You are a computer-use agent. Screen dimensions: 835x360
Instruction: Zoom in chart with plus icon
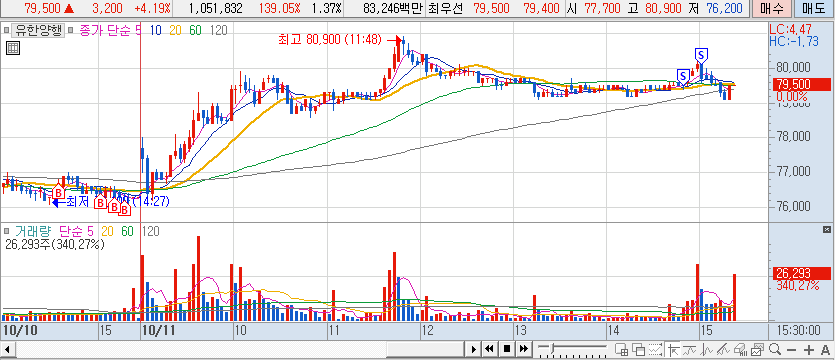coord(809,350)
